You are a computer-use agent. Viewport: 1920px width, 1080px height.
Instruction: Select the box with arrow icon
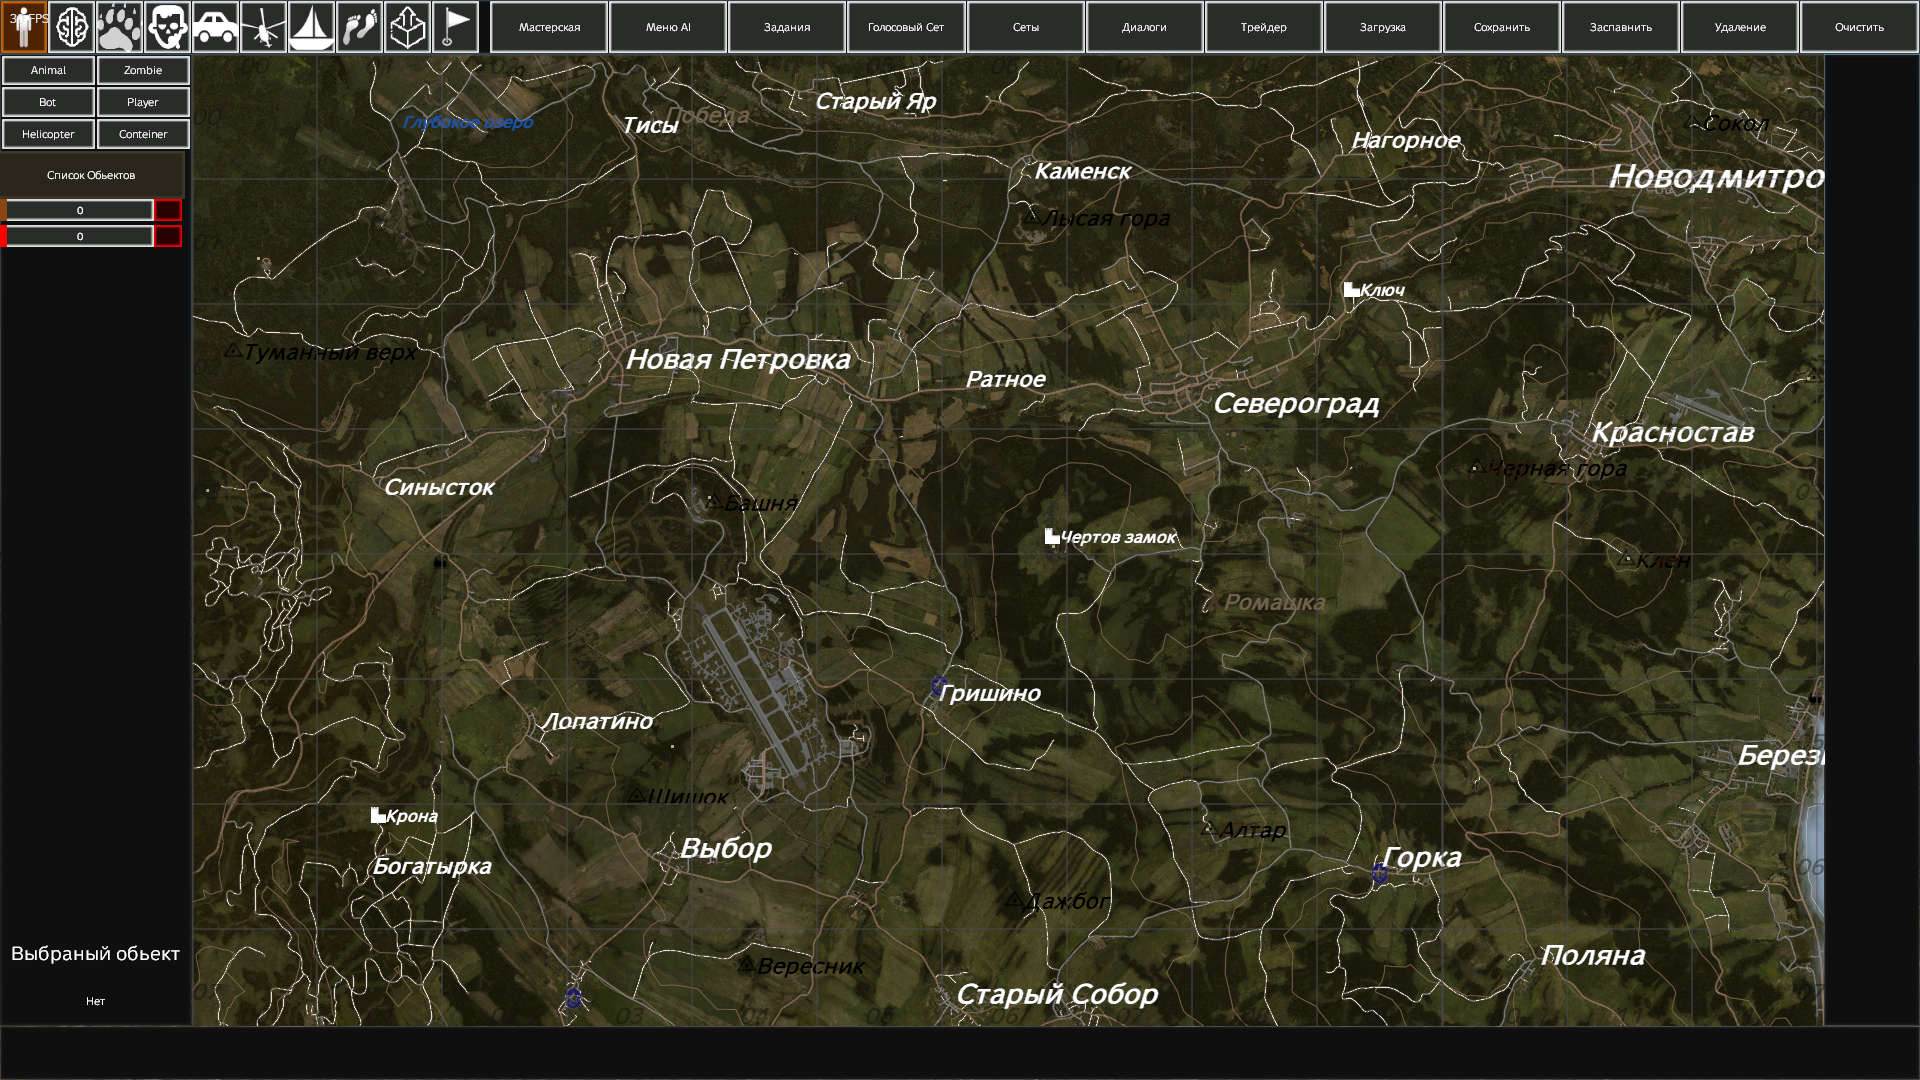click(407, 27)
